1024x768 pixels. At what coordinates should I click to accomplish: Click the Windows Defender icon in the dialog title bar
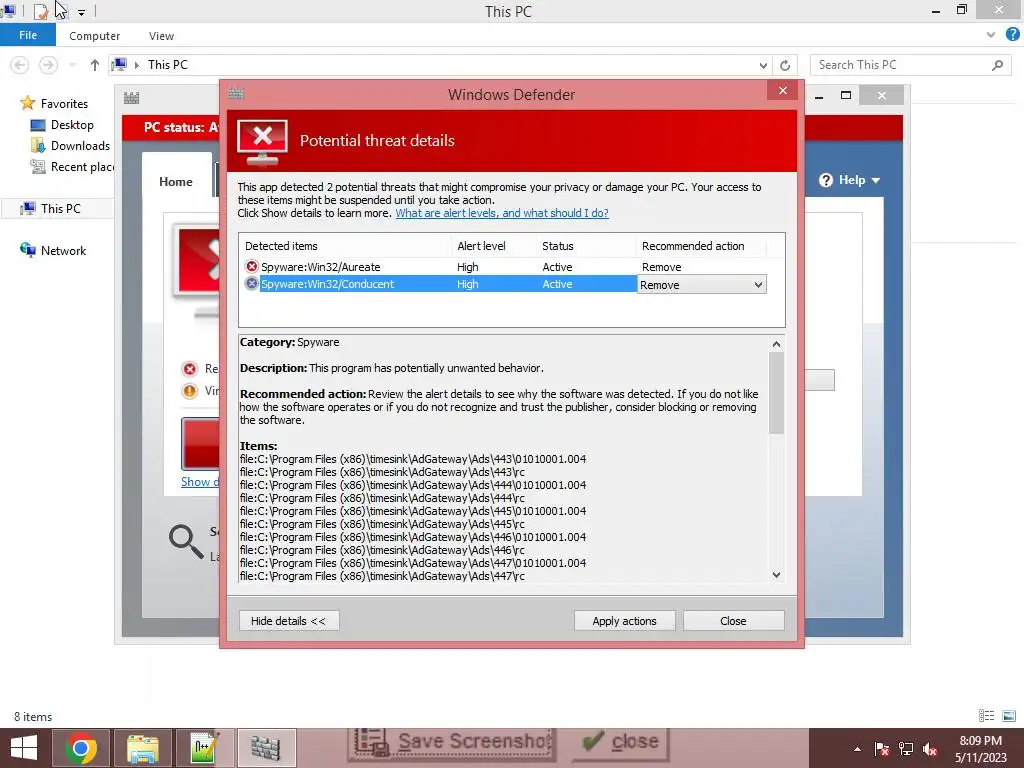tap(236, 94)
